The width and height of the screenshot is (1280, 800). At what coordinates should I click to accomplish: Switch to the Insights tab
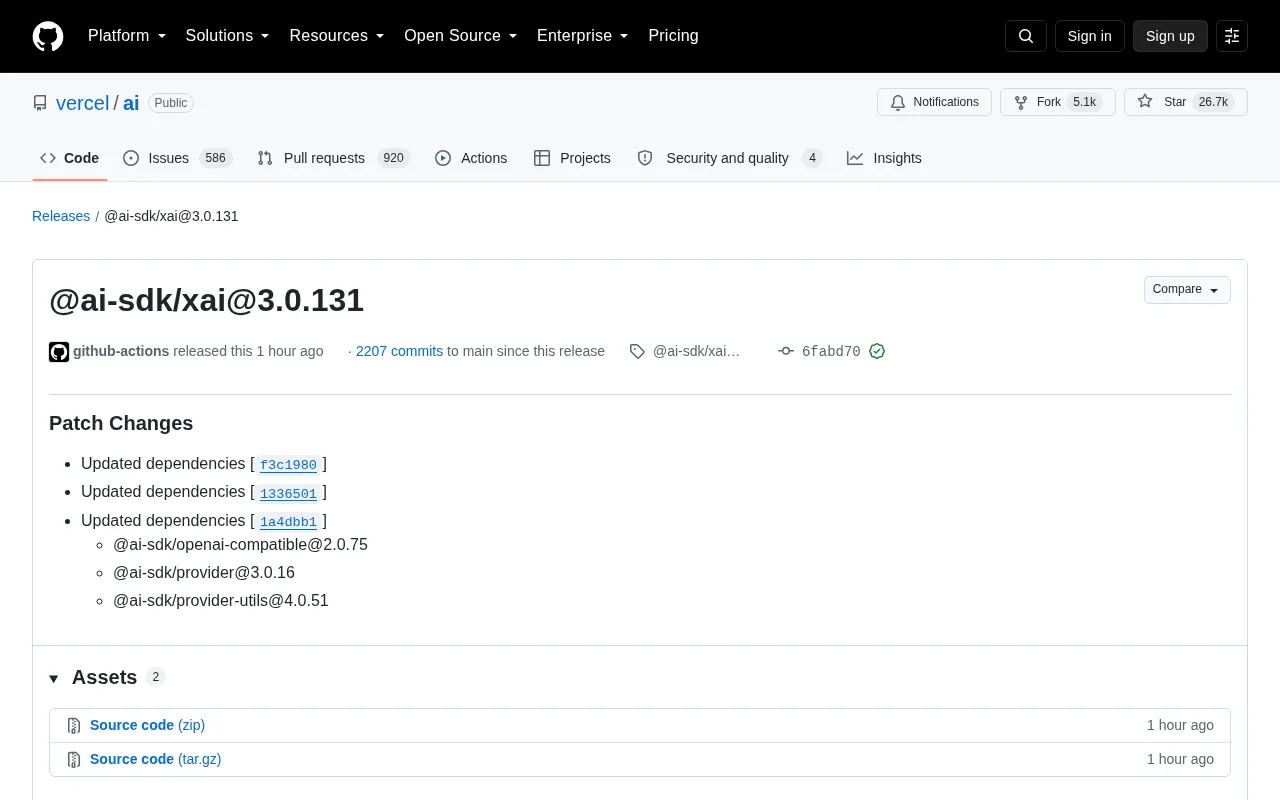(x=884, y=158)
